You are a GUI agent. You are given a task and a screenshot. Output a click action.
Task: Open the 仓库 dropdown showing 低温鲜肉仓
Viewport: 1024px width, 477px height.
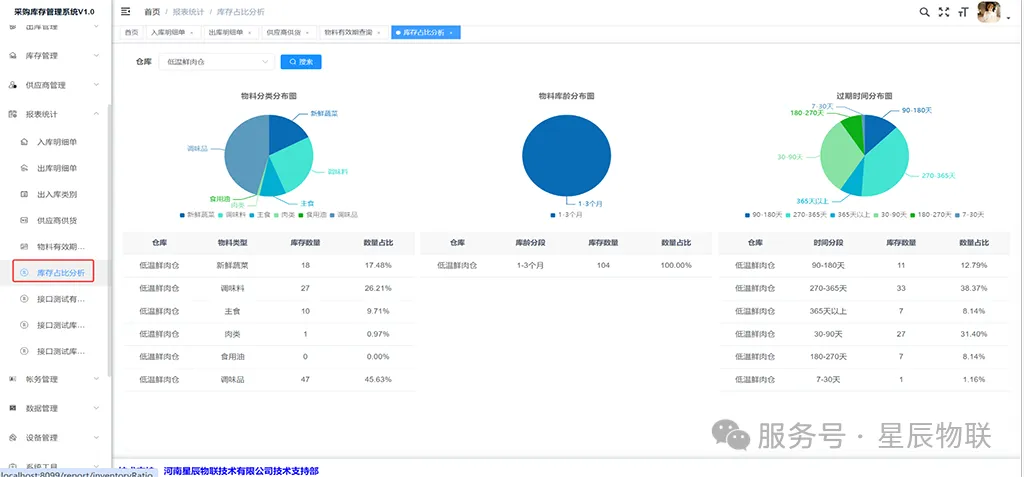[217, 62]
